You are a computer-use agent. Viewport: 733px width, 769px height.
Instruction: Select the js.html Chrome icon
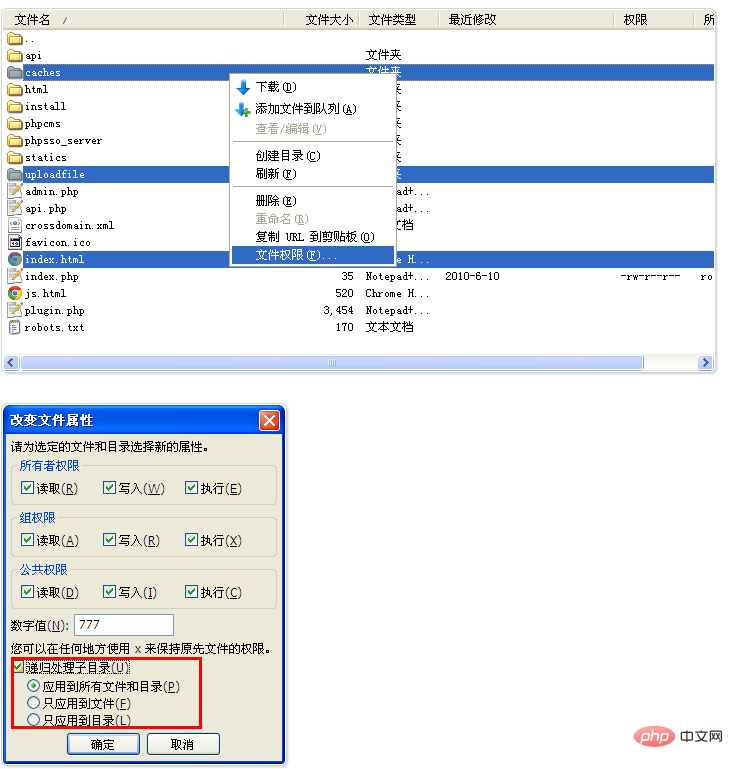(15, 293)
